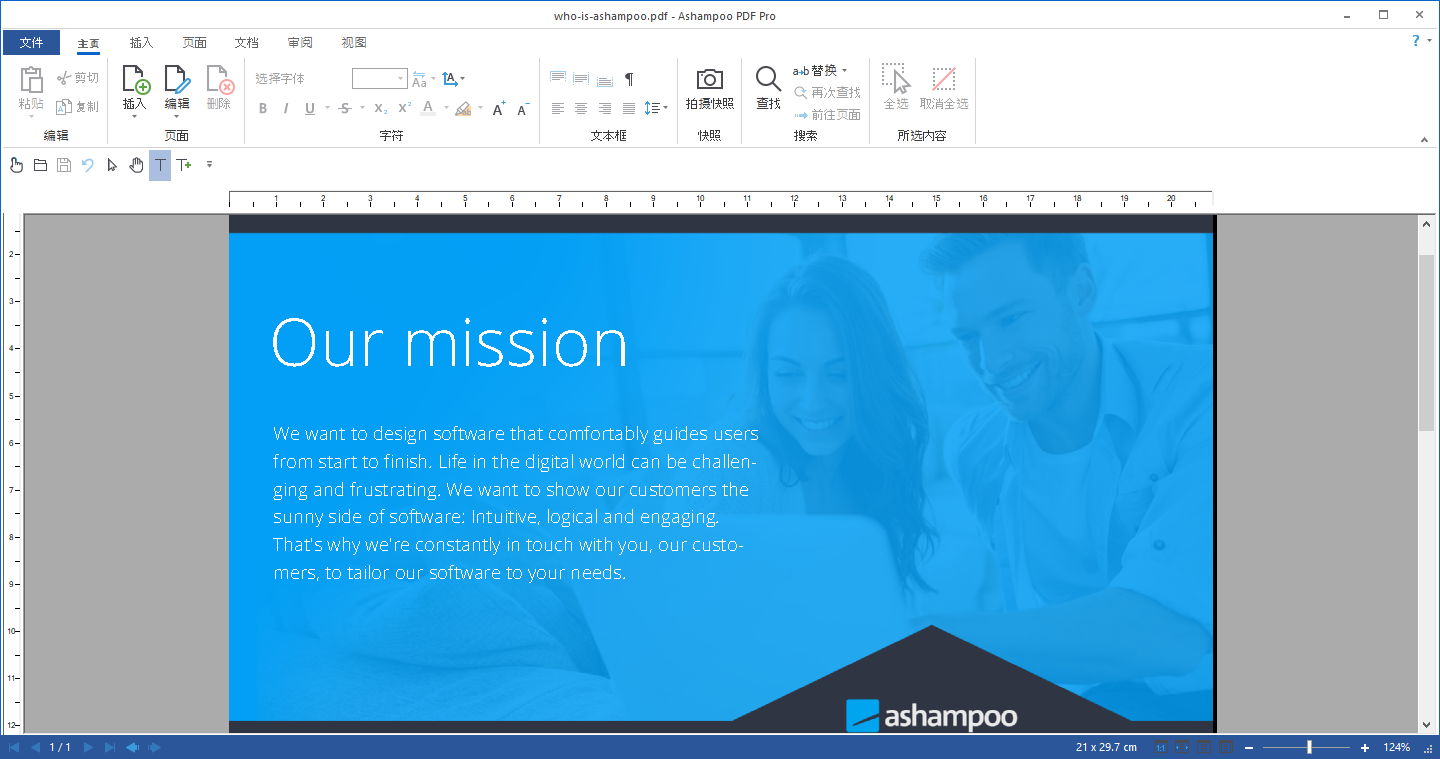Expand the Insert (插入) page dropdown arrow
The width and height of the screenshot is (1440, 759).
pyautogui.click(x=134, y=117)
